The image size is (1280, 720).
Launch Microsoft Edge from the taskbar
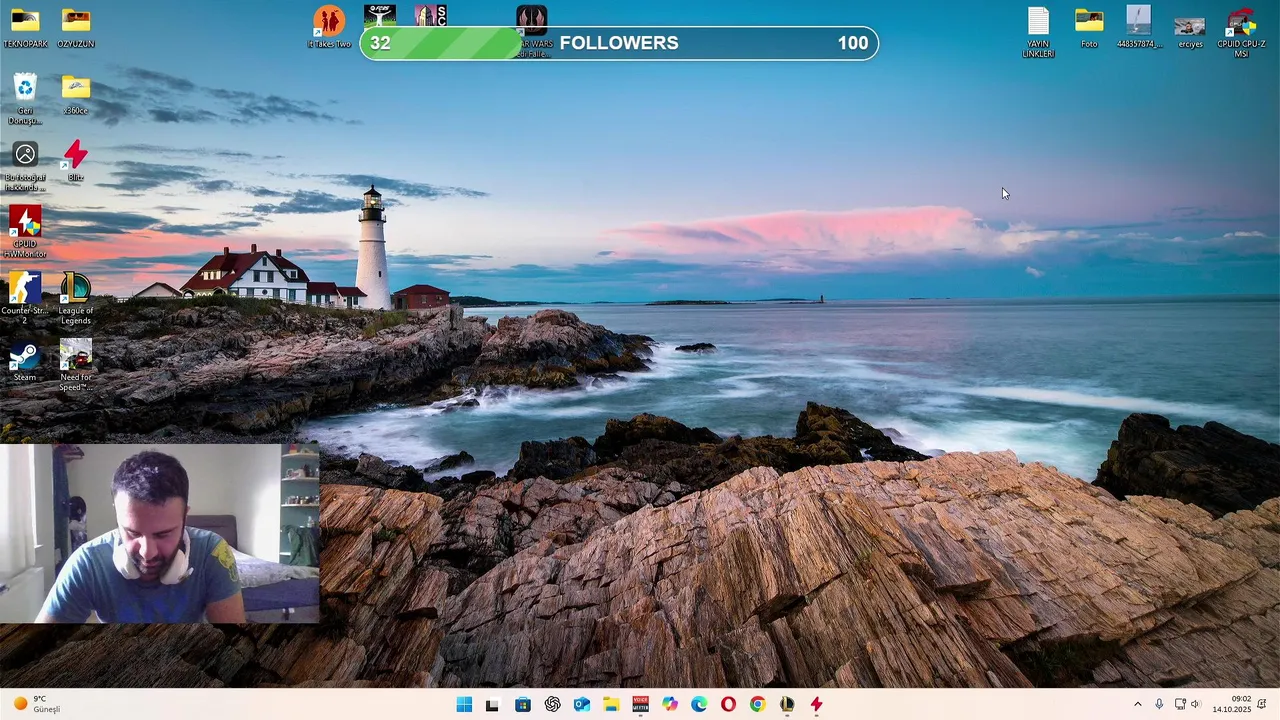[699, 704]
